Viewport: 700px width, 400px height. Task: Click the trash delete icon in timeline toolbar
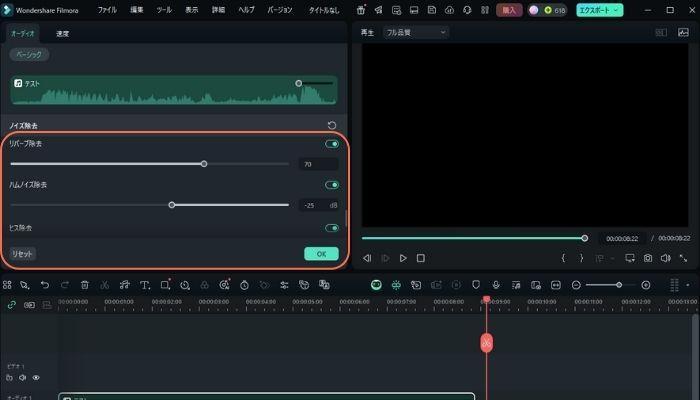click(84, 285)
